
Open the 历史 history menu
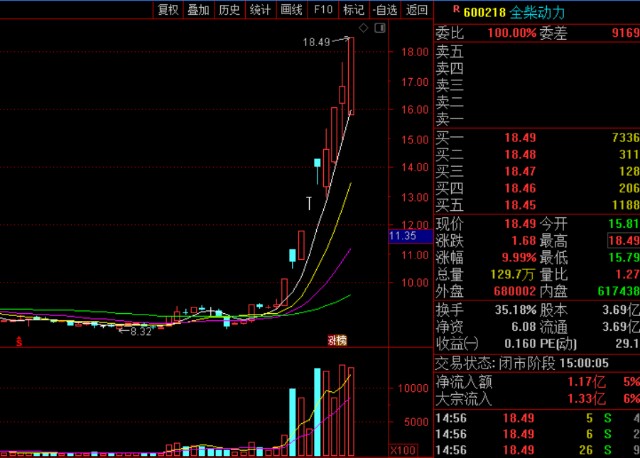point(229,10)
